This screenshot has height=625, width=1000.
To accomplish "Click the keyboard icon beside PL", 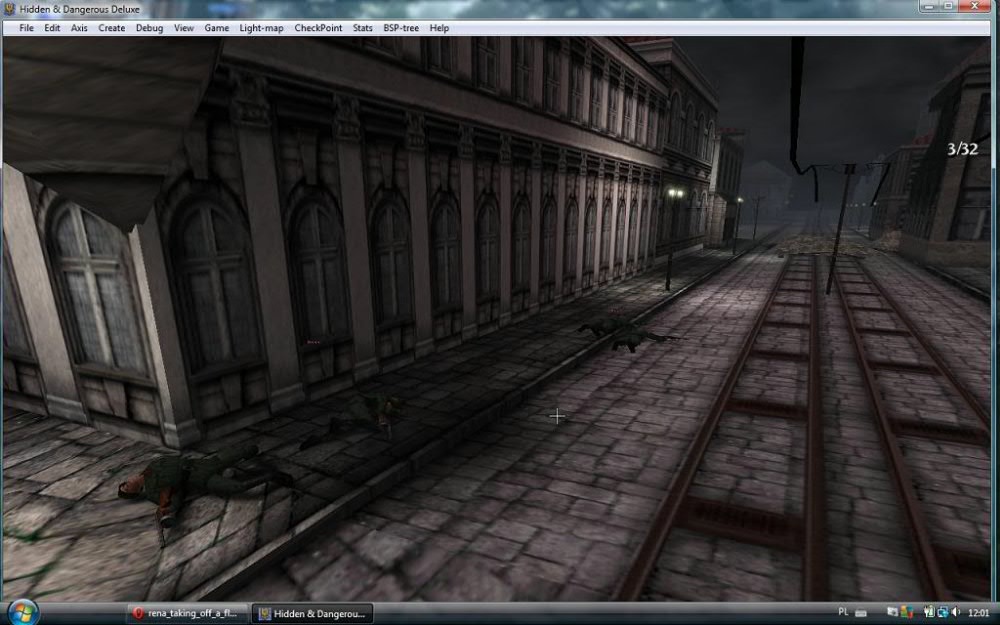I will click(860, 613).
